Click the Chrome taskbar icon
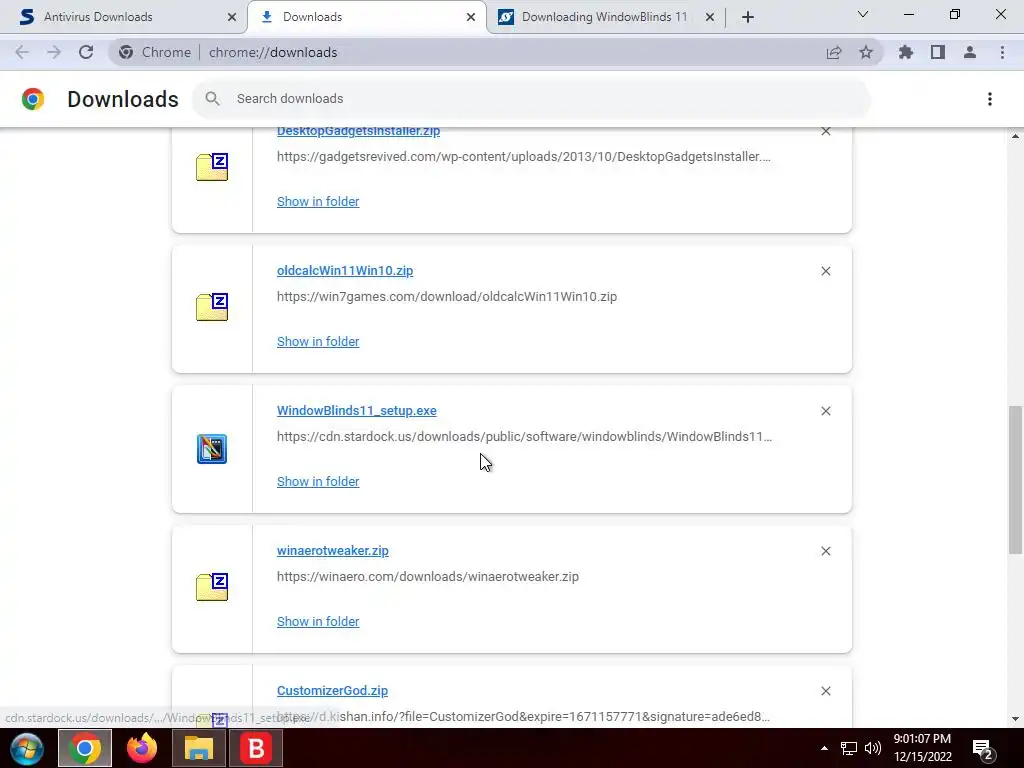Screen dimensions: 1024x768 (x=85, y=748)
